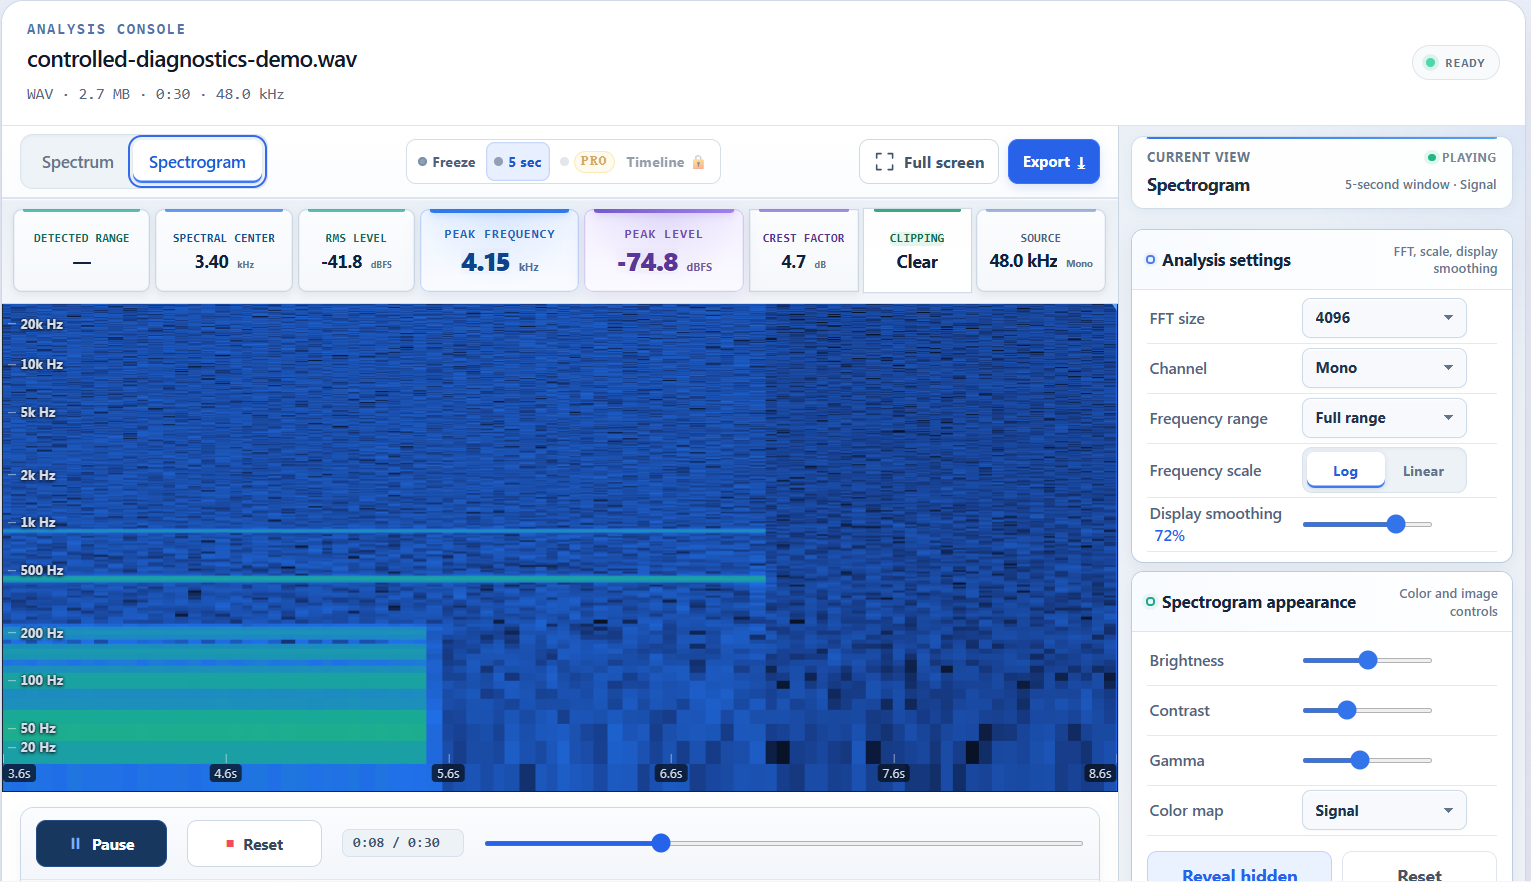This screenshot has width=1531, height=882.
Task: Select the Peak Frequency card
Action: 499,251
